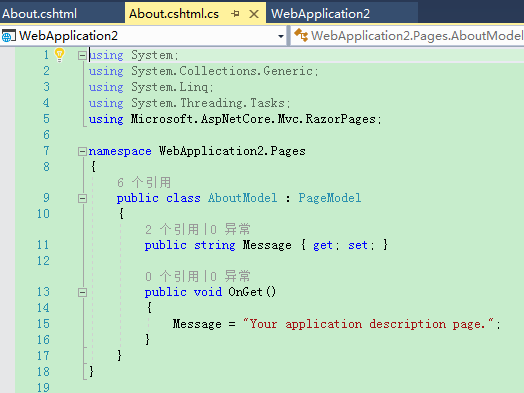Click the Message property name on line 11

267,245
